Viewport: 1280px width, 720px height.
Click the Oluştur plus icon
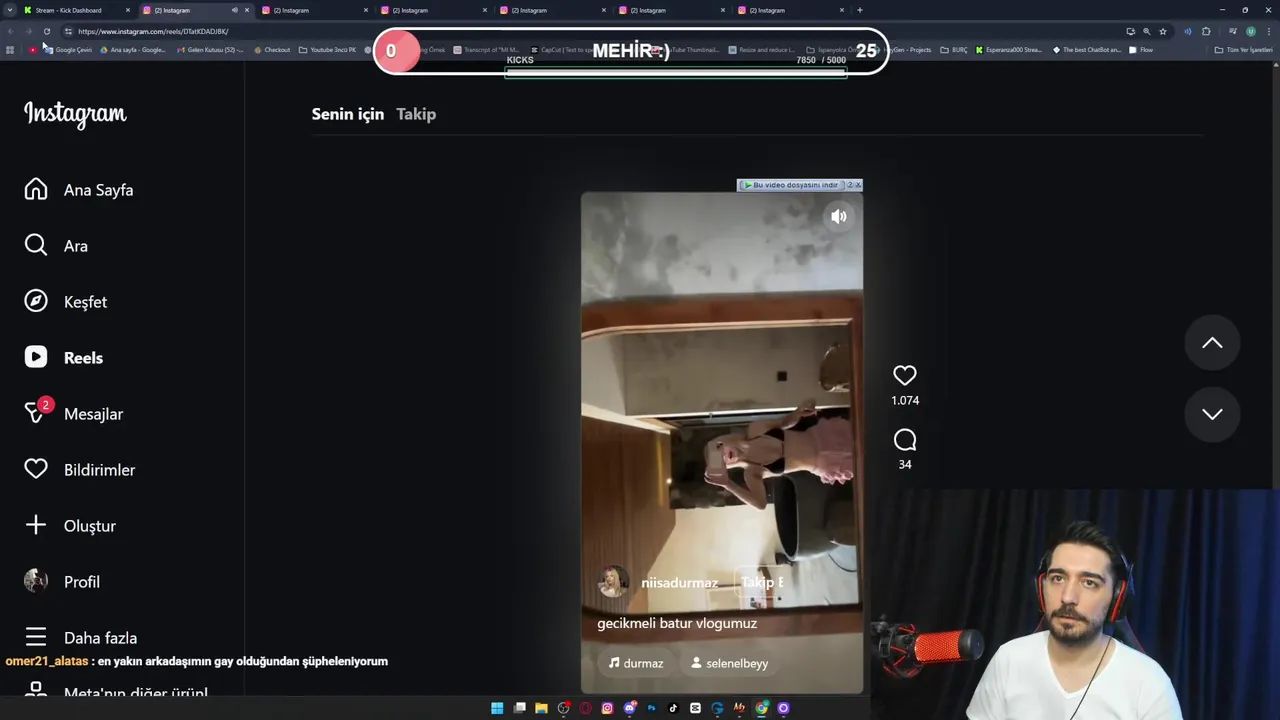click(36, 526)
